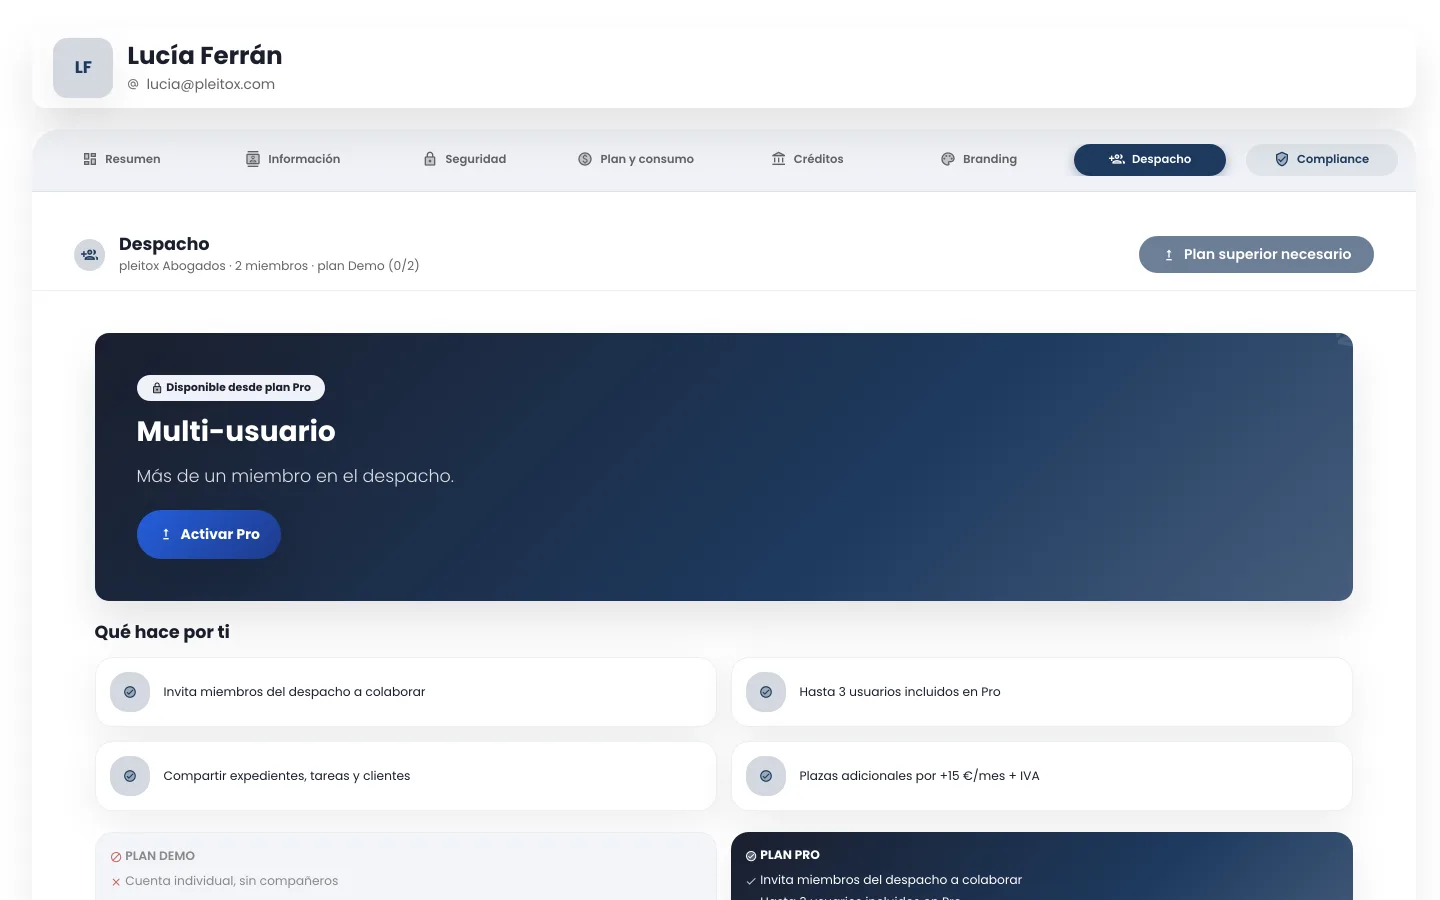
Task: Click the Qué hace por ti heading
Action: (162, 632)
